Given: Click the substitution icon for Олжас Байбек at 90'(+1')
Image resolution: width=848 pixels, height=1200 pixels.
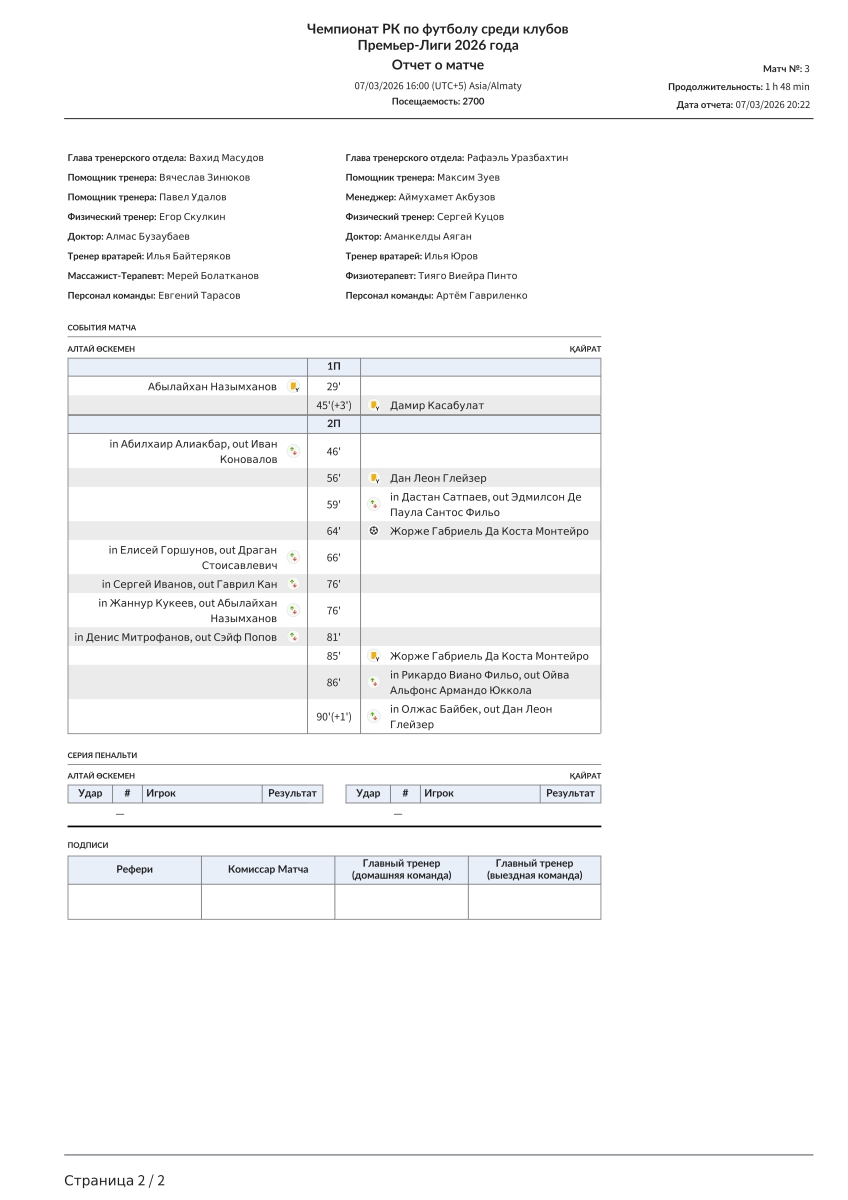Looking at the screenshot, I should click(x=374, y=716).
